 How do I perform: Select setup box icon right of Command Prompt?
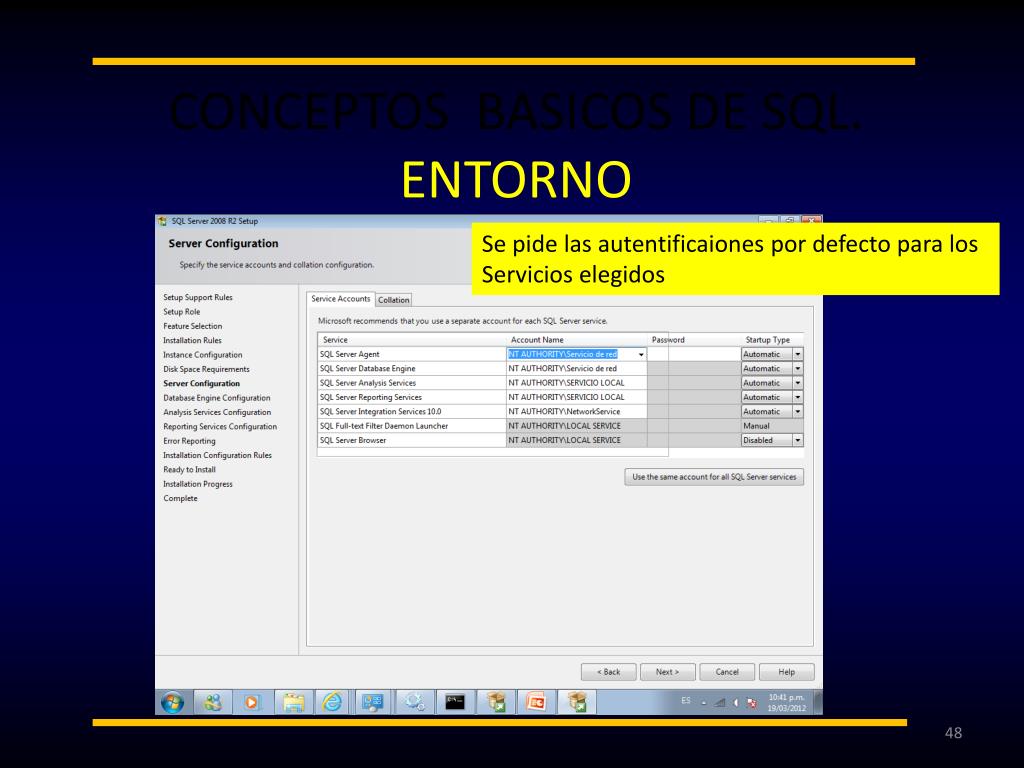point(496,703)
